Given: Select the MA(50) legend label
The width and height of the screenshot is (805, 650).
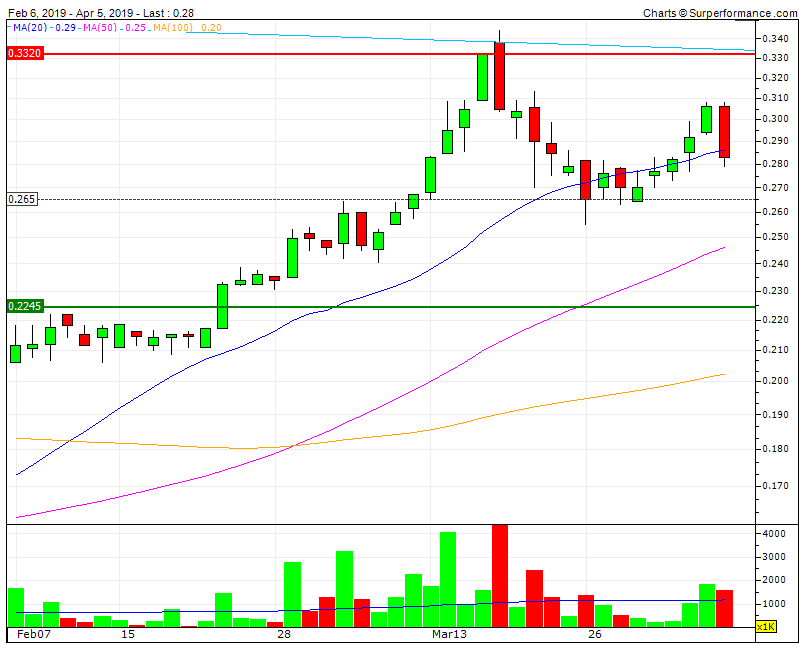Looking at the screenshot, I should 100,27.
